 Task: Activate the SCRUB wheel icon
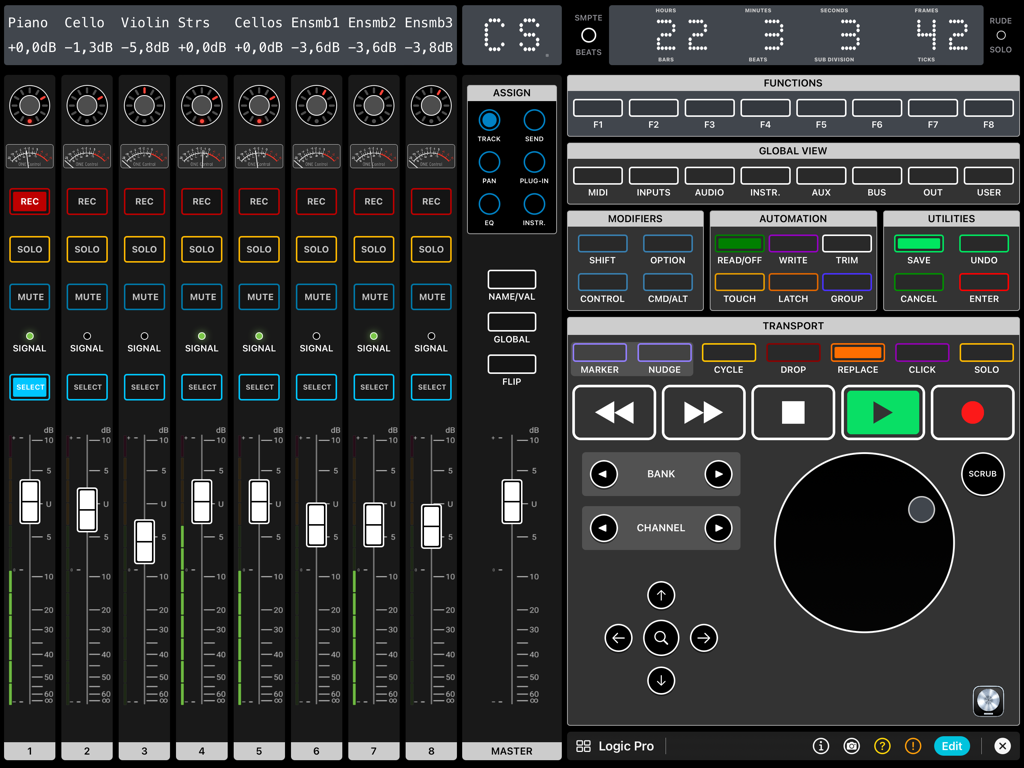tap(982, 474)
